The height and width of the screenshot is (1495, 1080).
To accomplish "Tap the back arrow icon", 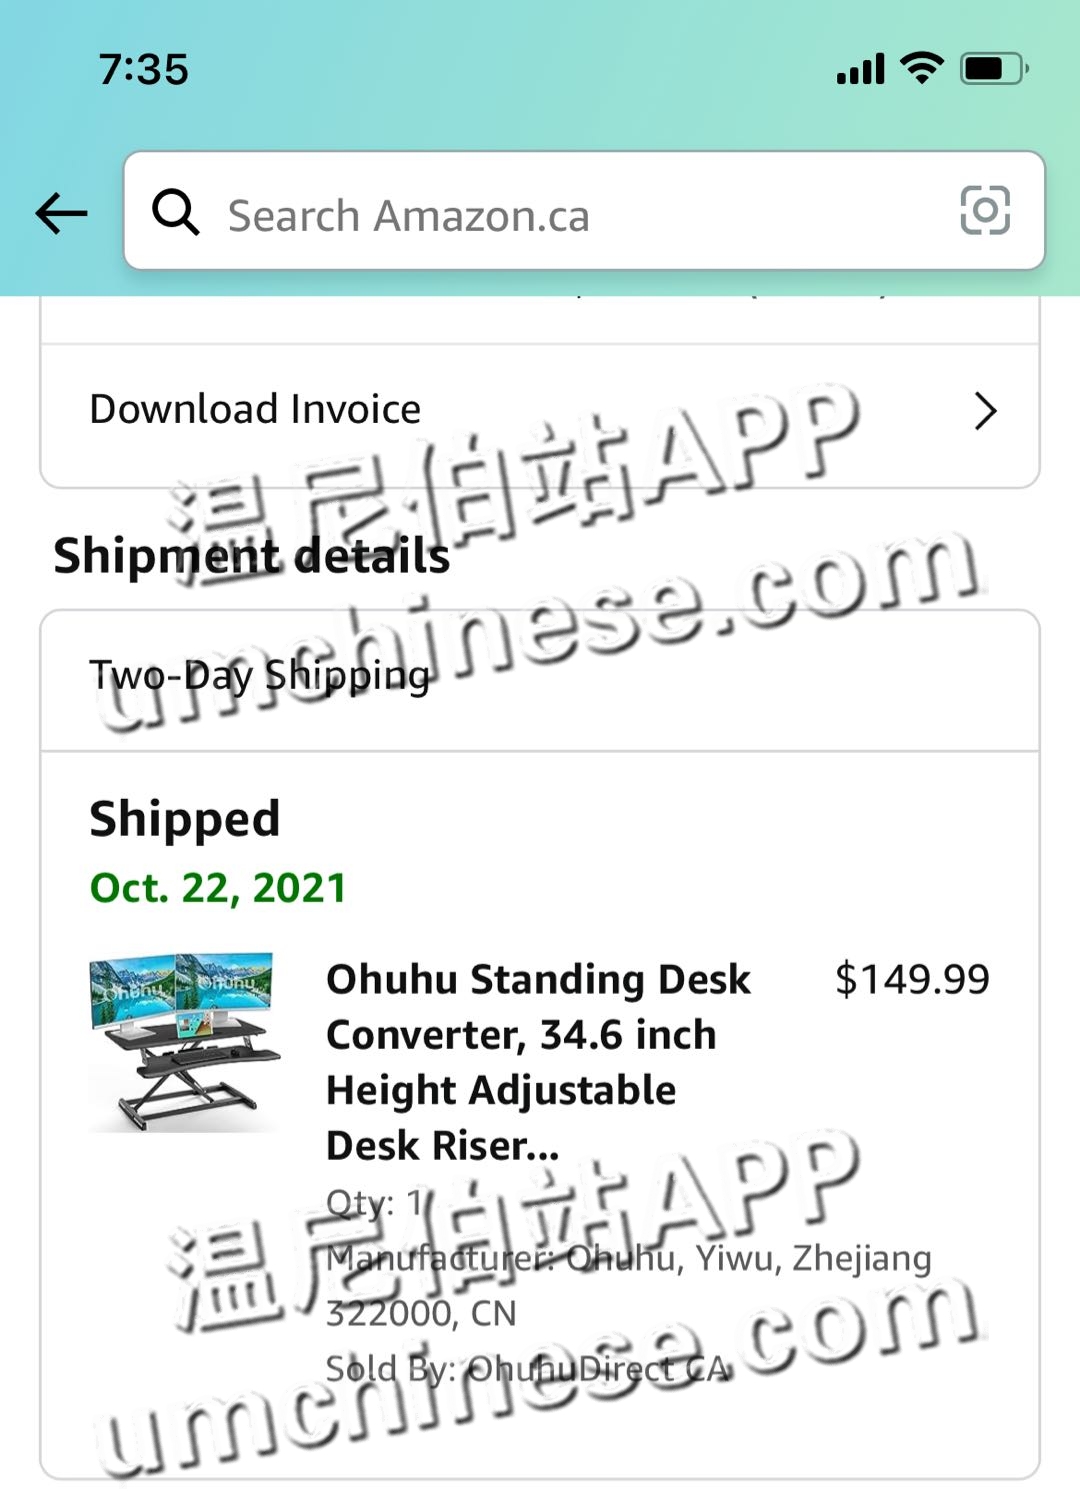I will pyautogui.click(x=61, y=213).
